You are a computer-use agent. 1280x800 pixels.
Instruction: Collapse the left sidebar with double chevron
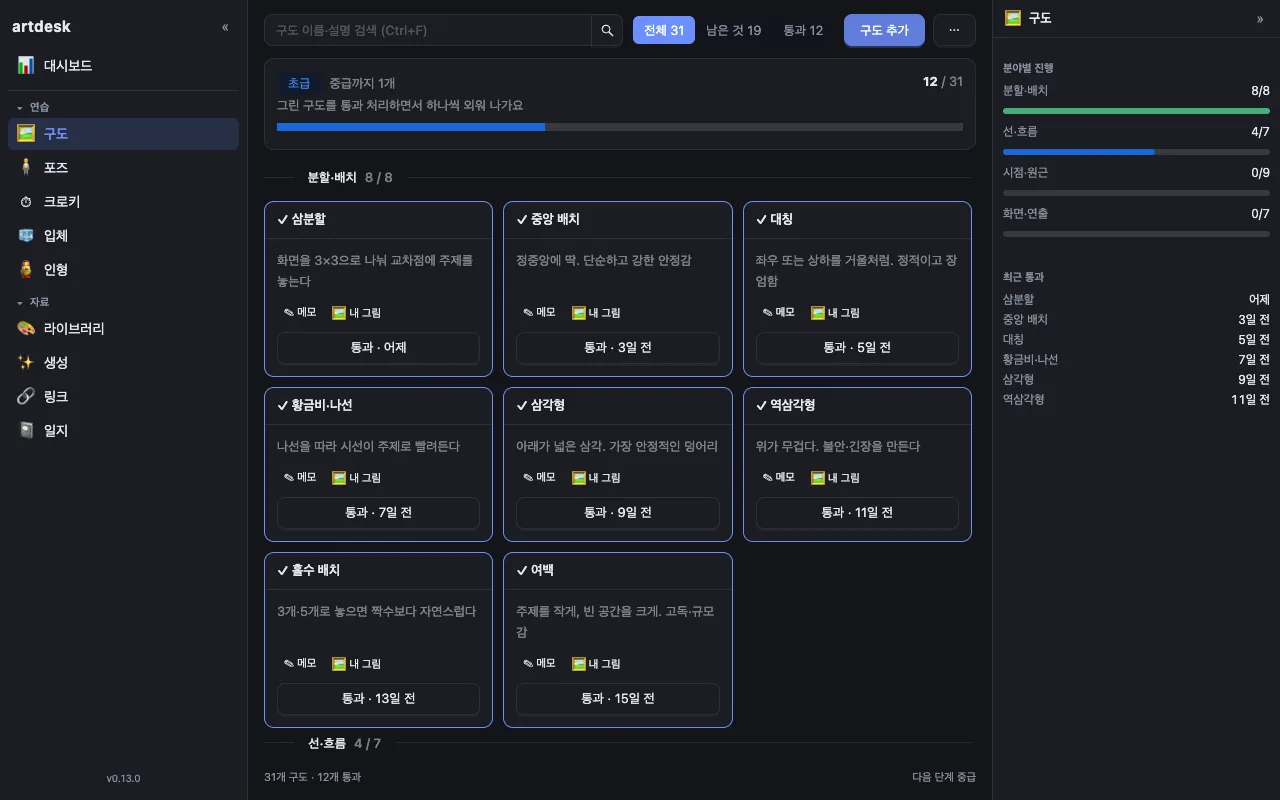point(225,27)
